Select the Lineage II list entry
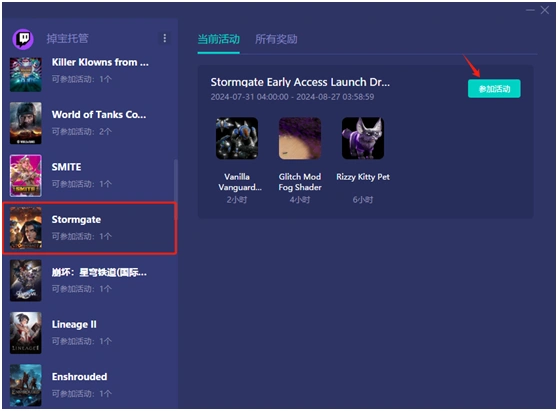Screen dimensions: 558x411 [x=90, y=333]
